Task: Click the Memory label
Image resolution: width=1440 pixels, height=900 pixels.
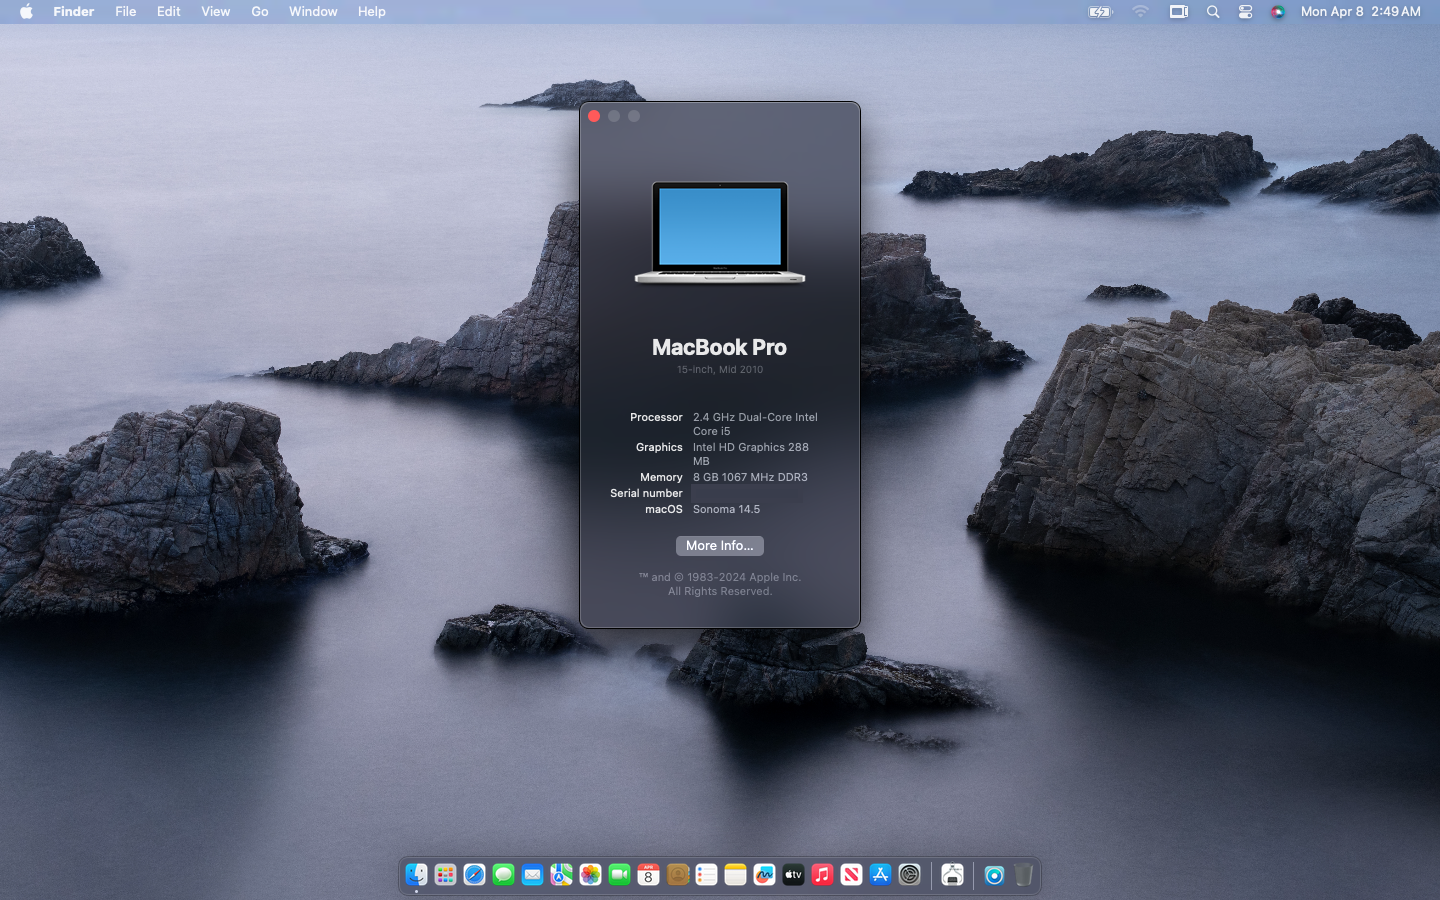Action: (661, 478)
